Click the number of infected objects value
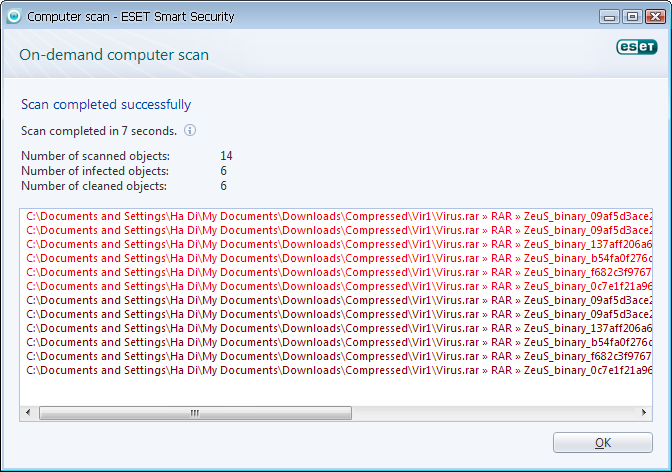The image size is (672, 472). pyautogui.click(x=223, y=171)
